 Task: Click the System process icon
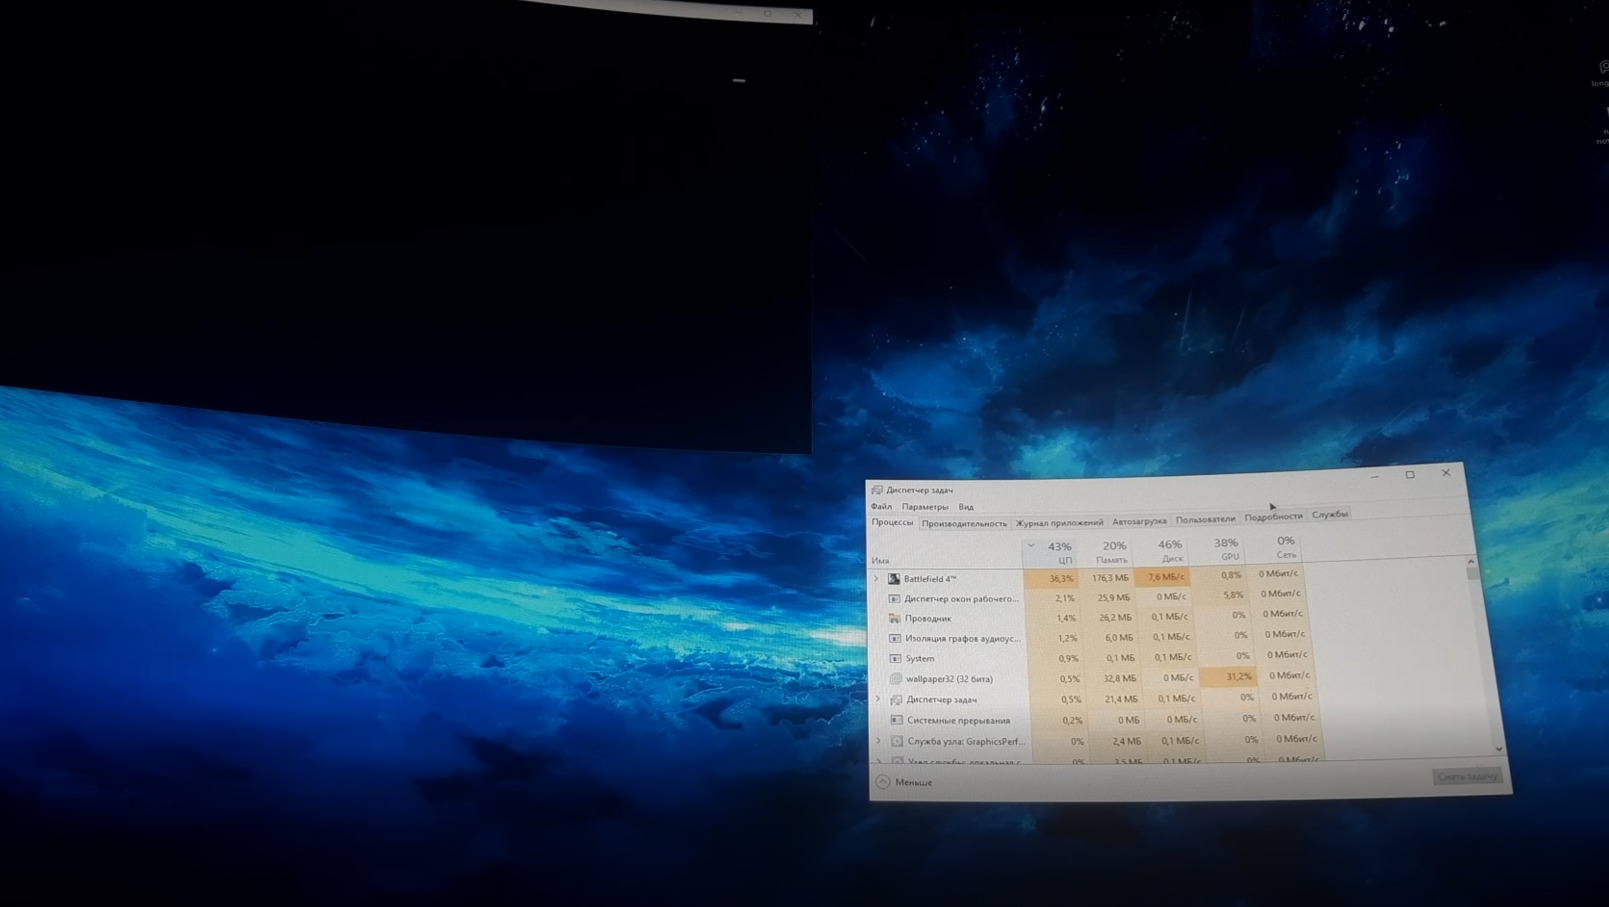click(895, 658)
